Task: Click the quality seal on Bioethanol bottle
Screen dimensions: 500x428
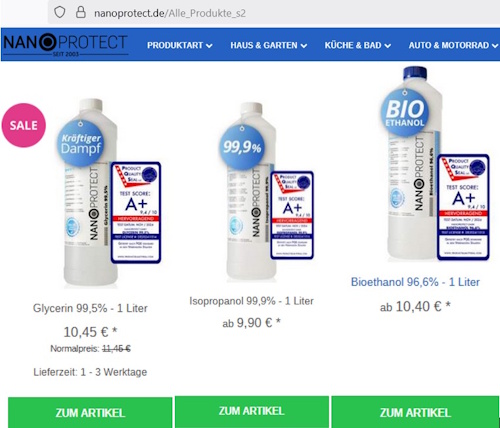Action: 463,207
